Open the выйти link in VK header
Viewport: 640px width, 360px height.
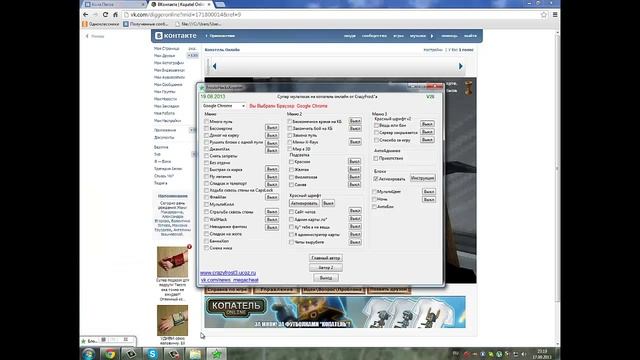(x=470, y=36)
